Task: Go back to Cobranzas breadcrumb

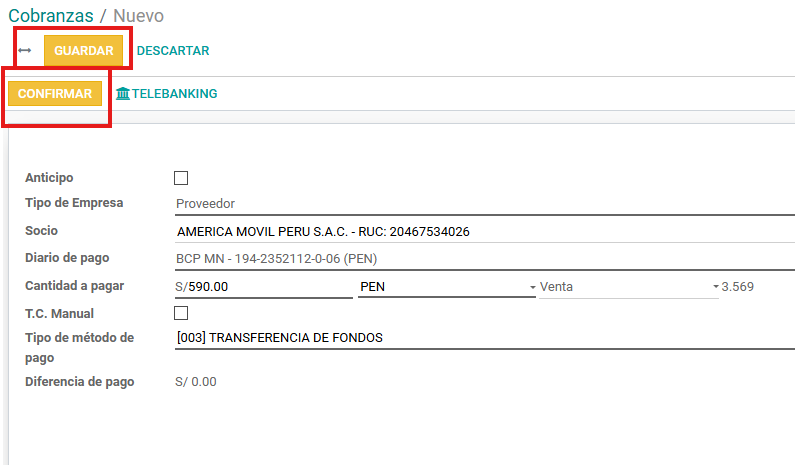Action: point(51,16)
